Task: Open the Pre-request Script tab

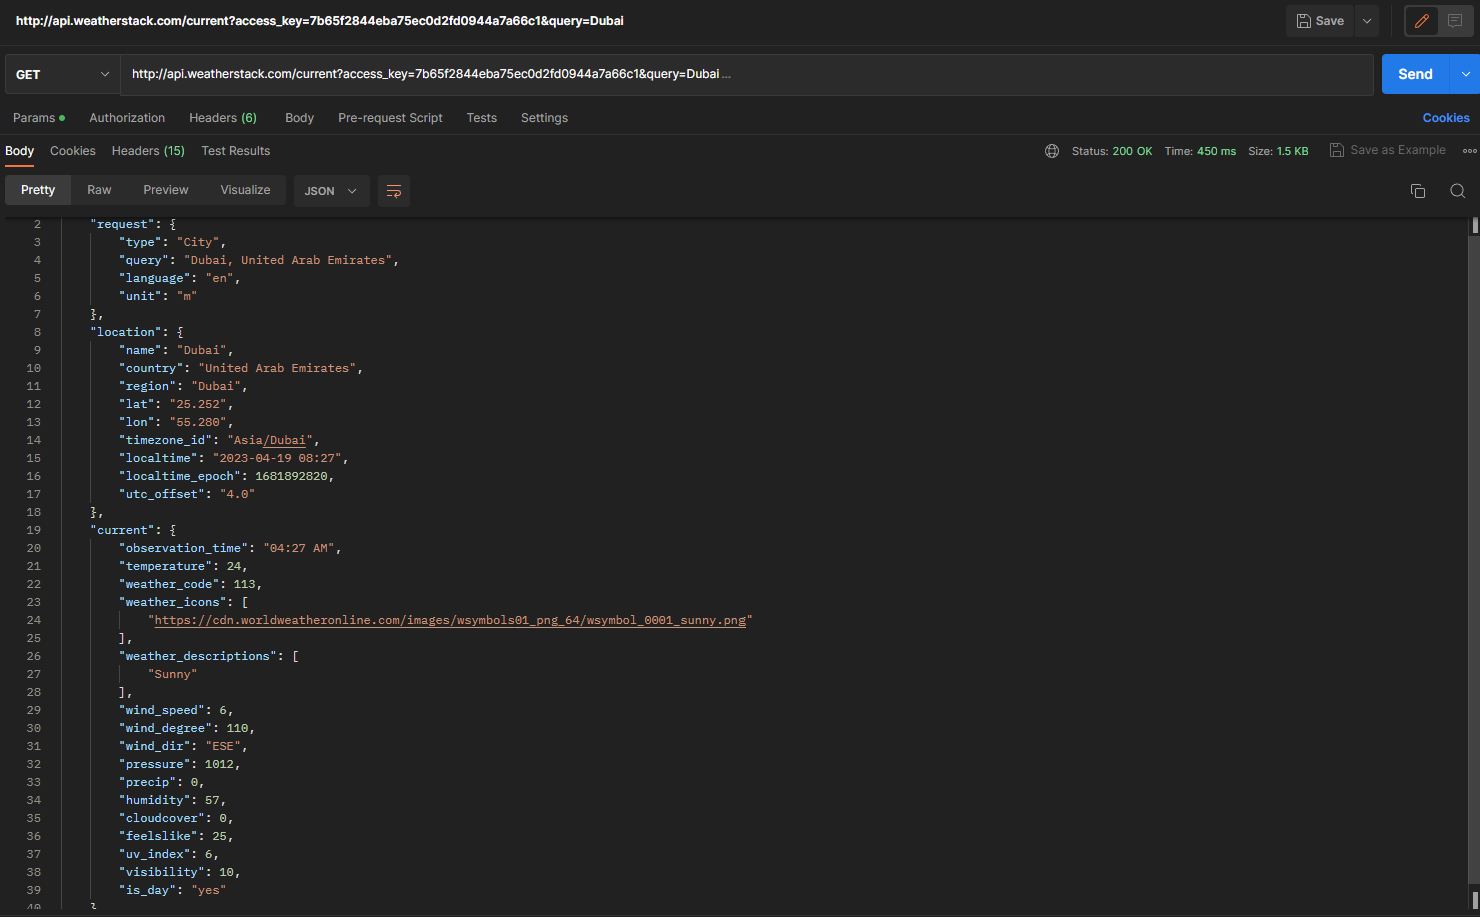Action: point(390,117)
